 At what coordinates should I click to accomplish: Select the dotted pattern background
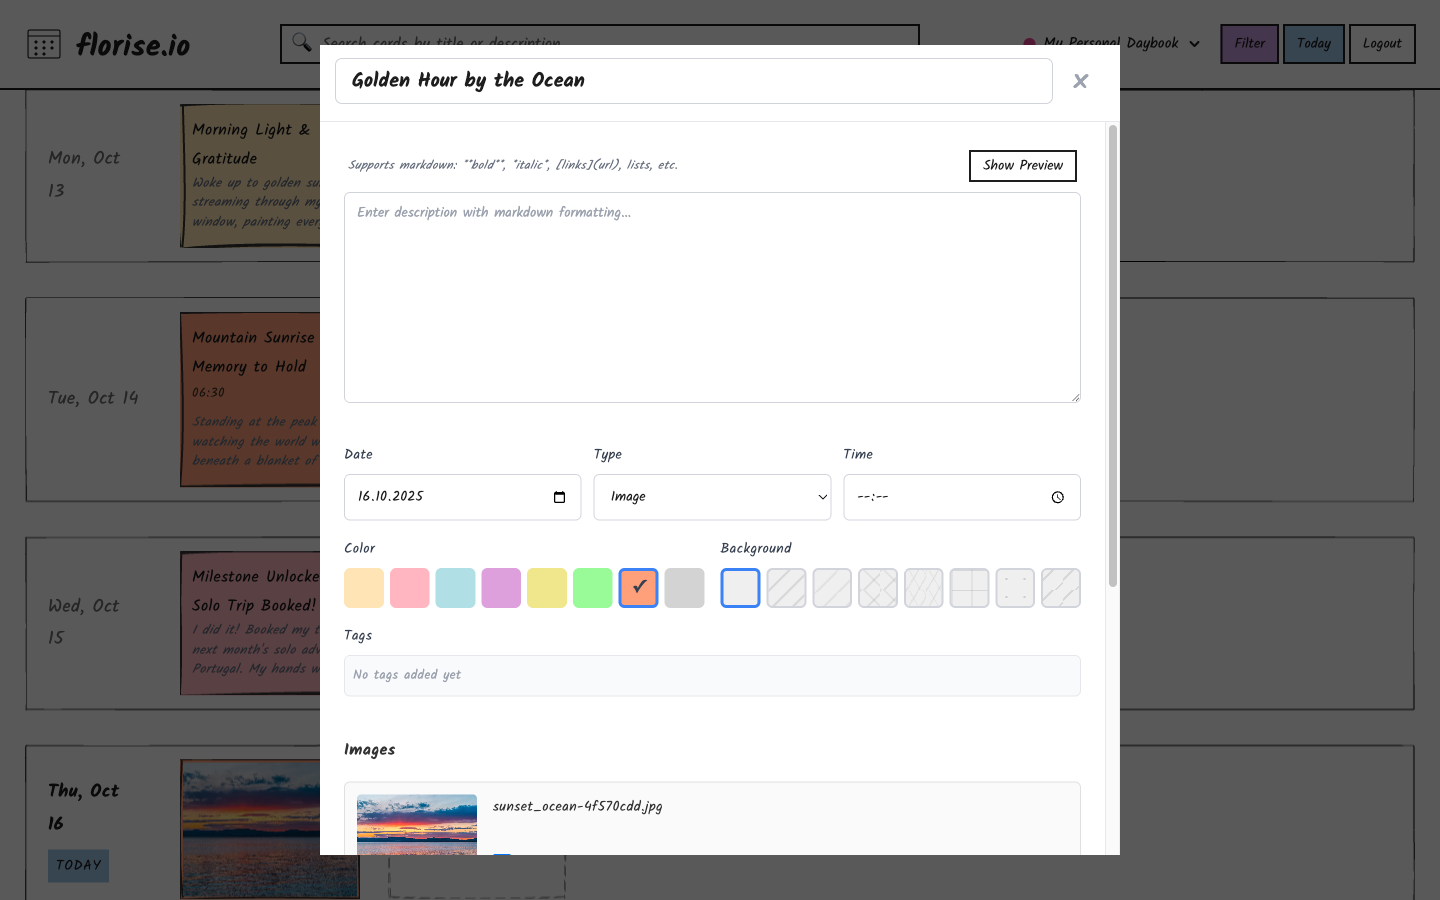click(1015, 588)
